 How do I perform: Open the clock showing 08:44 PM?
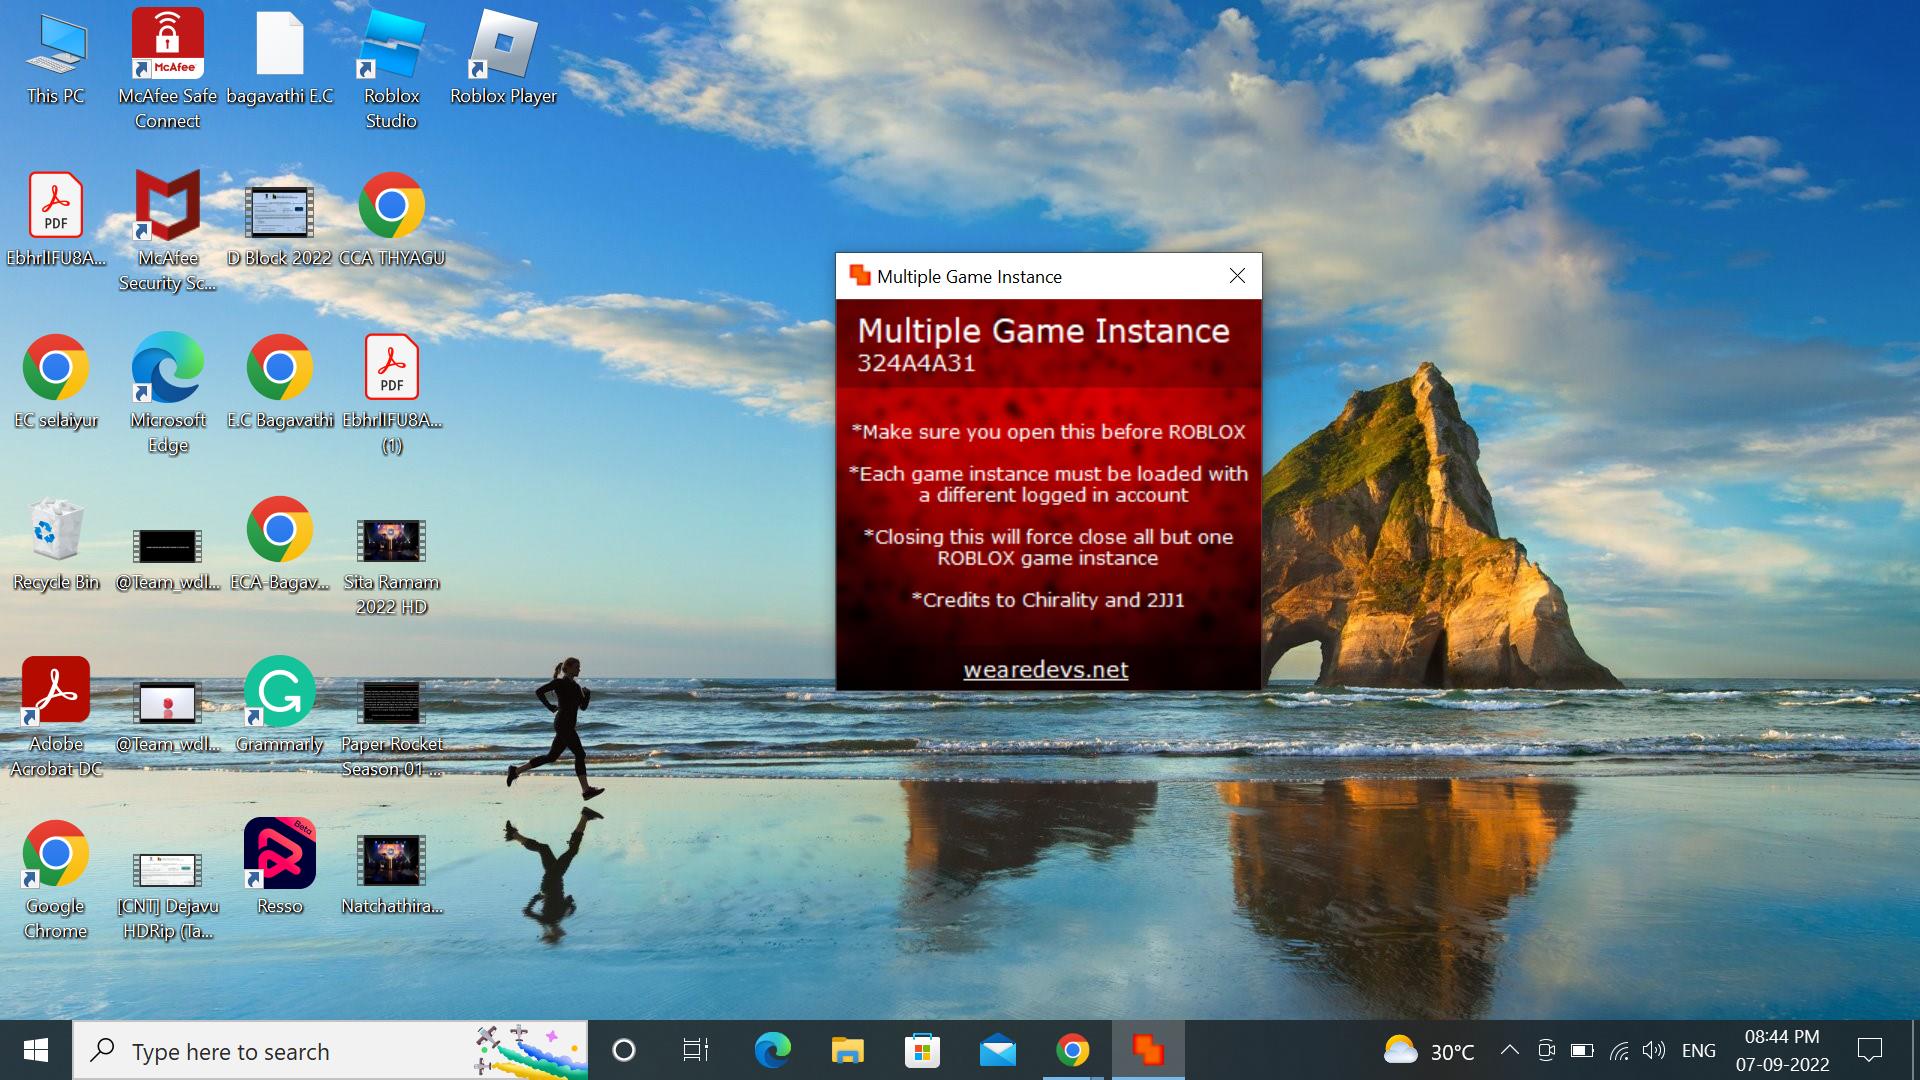point(1782,1050)
